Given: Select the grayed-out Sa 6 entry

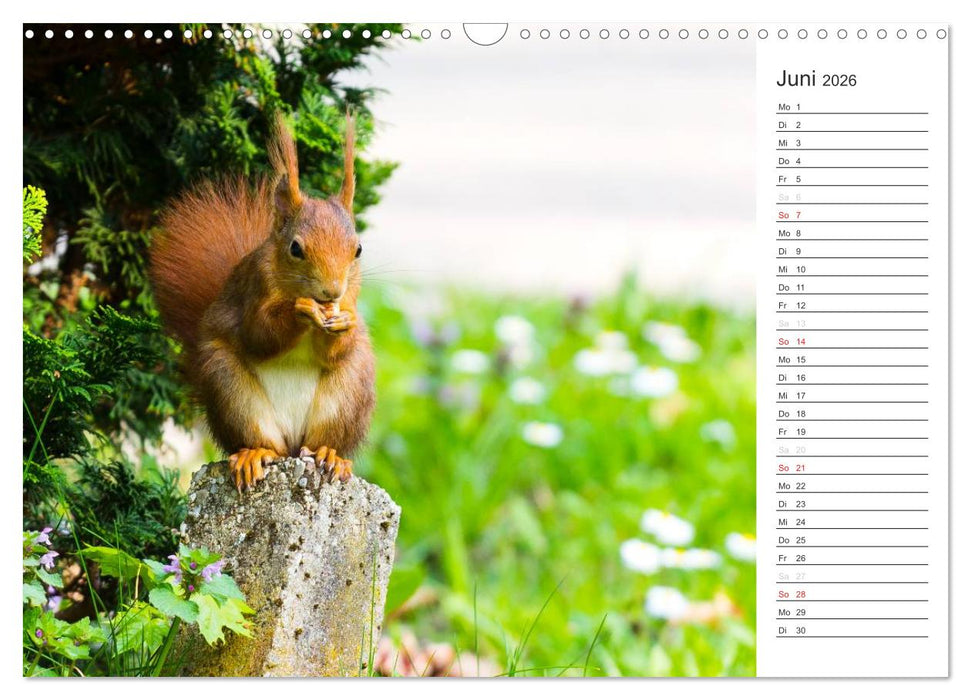Looking at the screenshot, I should pyautogui.click(x=790, y=197).
